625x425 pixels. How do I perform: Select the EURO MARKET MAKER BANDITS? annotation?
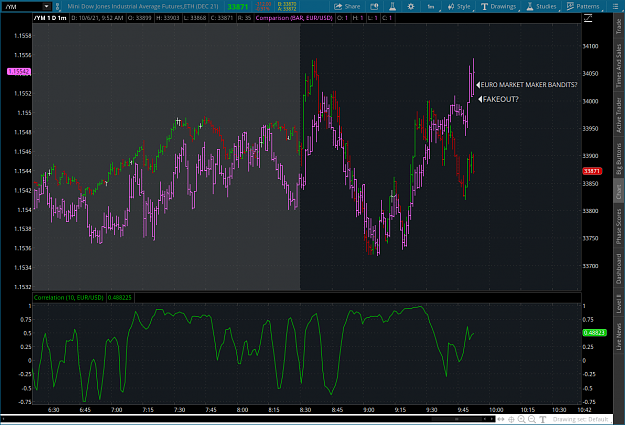tap(529, 85)
